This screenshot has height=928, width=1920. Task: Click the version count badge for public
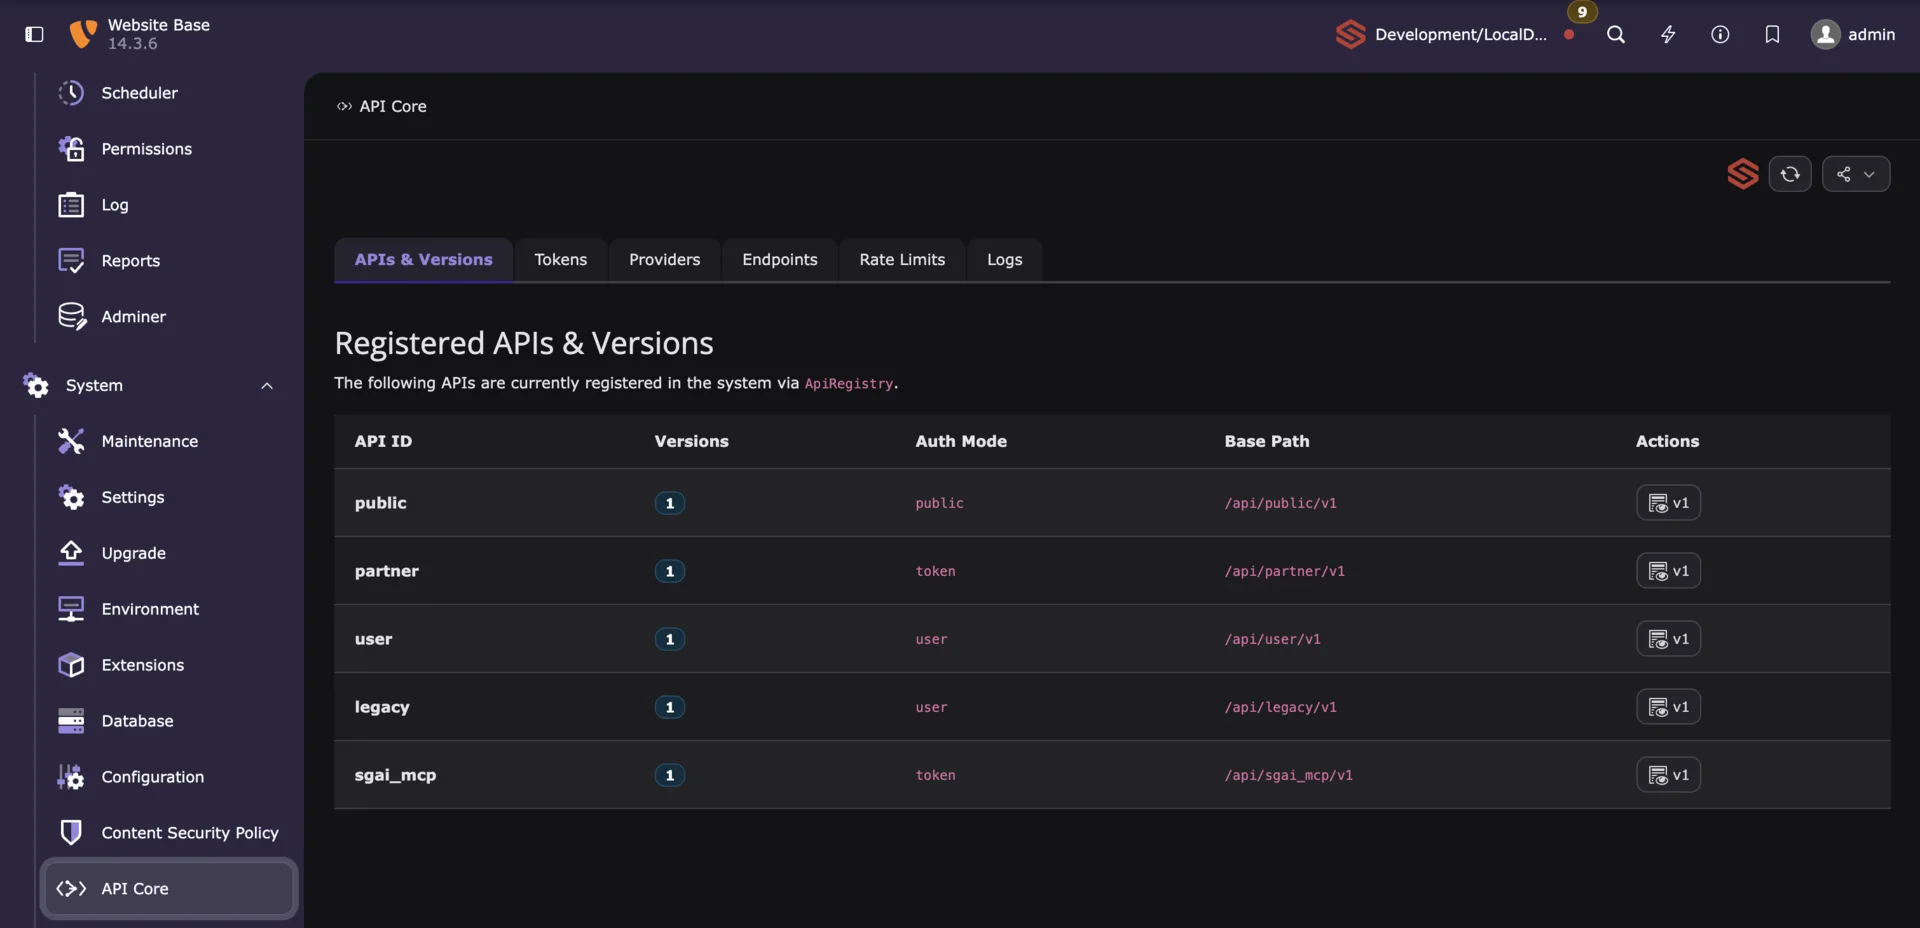(x=670, y=503)
